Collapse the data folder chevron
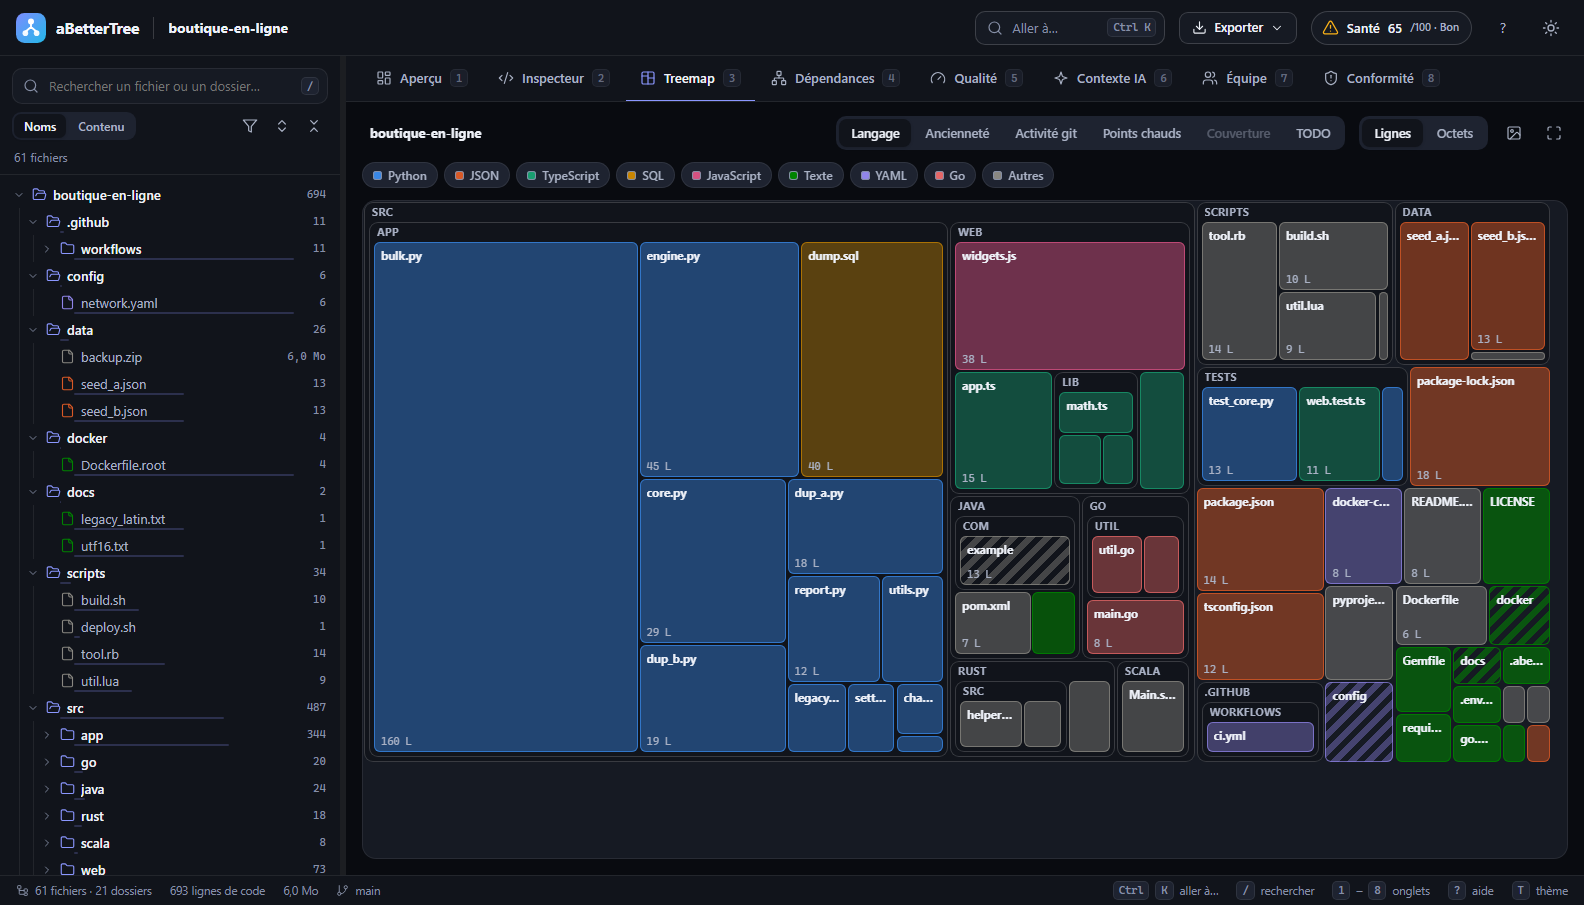The height and width of the screenshot is (905, 1584). (33, 330)
